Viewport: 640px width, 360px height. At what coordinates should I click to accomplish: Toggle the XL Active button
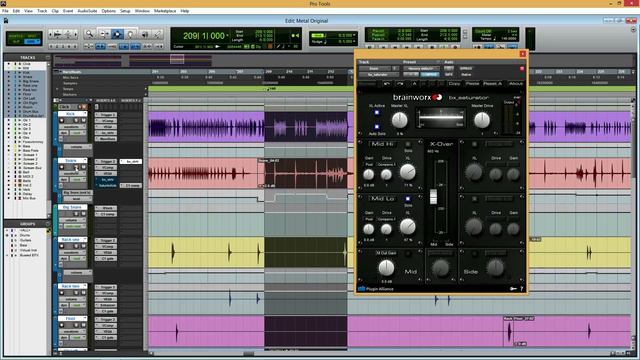(377, 113)
